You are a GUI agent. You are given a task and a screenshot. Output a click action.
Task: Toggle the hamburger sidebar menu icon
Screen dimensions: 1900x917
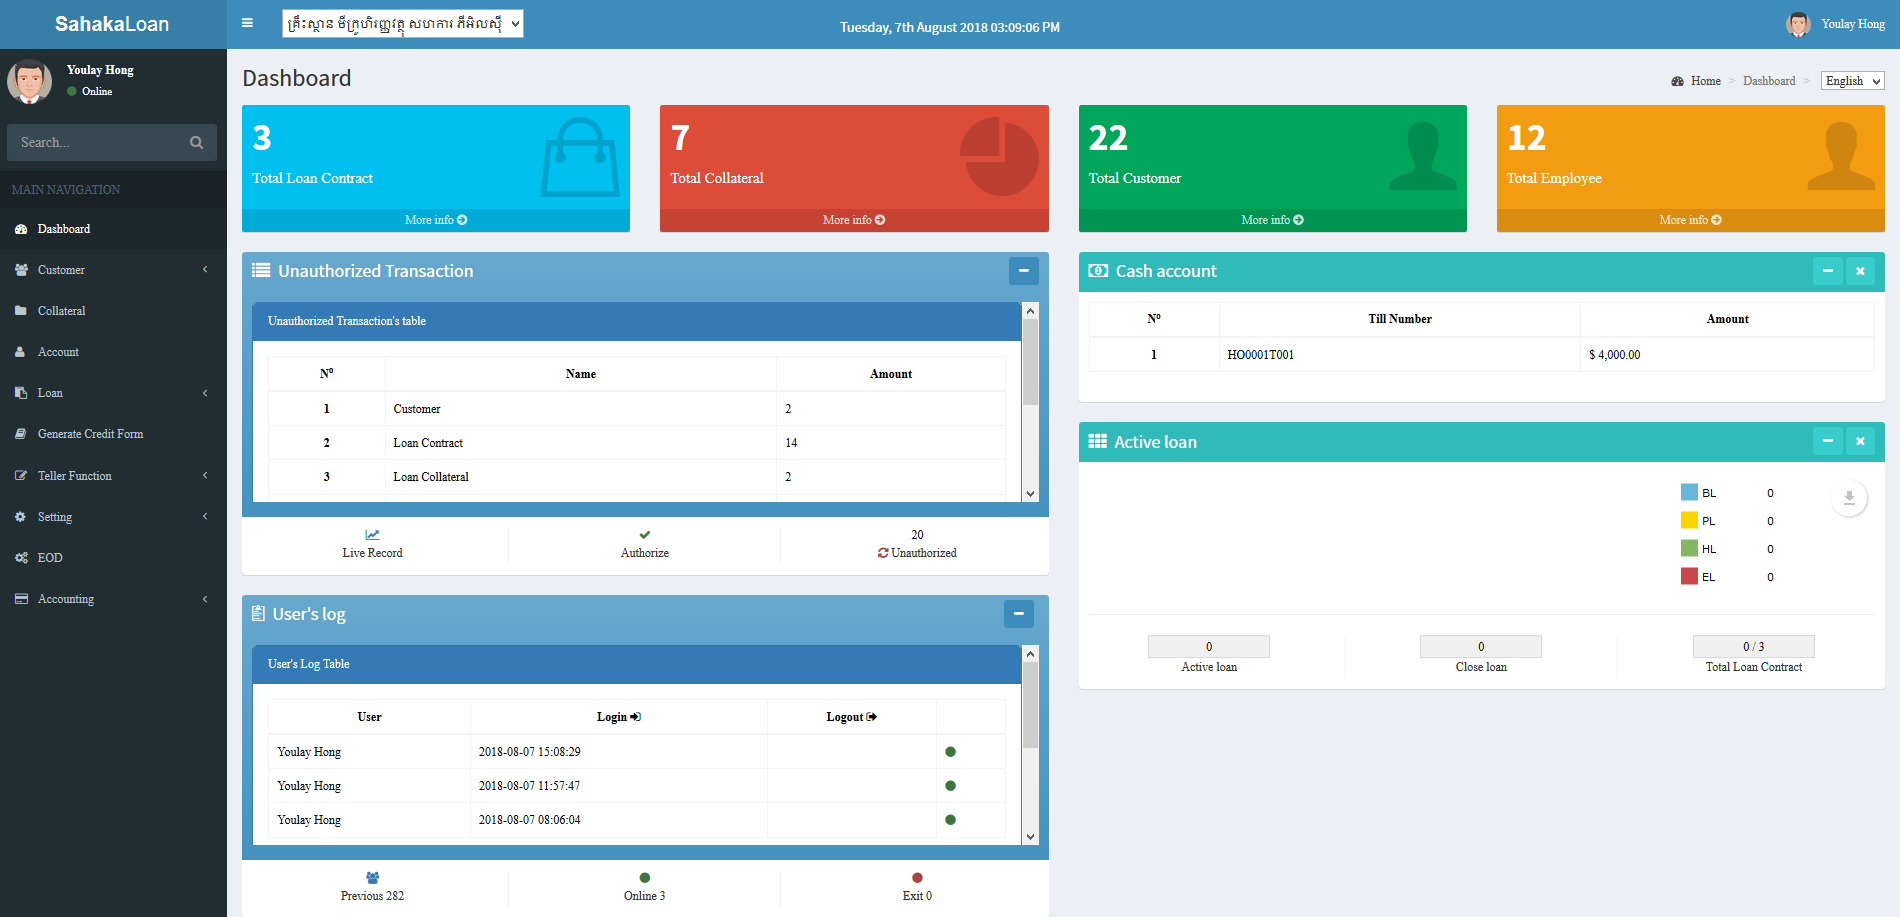[247, 23]
